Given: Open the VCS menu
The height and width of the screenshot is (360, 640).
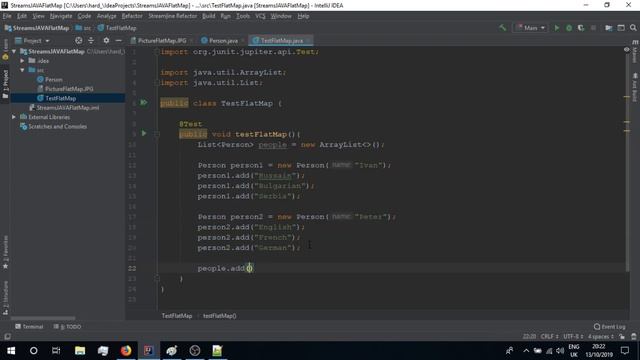Looking at the screenshot, I should point(260,16).
